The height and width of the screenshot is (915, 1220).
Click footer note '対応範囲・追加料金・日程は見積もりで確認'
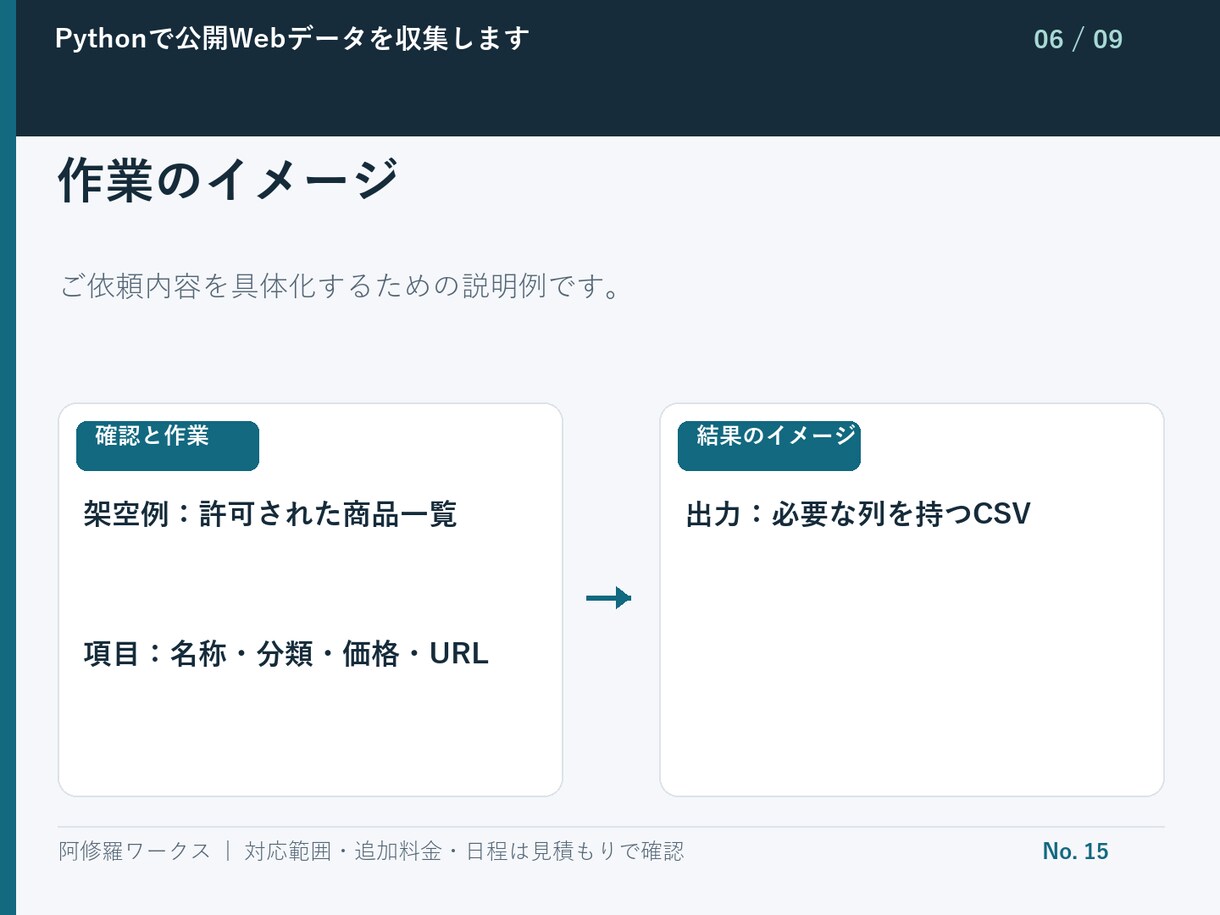pyautogui.click(x=464, y=851)
